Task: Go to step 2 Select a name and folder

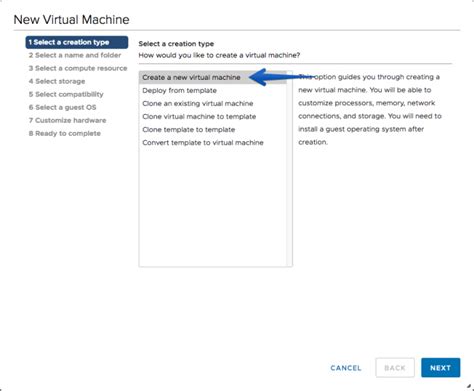Action: click(75, 55)
